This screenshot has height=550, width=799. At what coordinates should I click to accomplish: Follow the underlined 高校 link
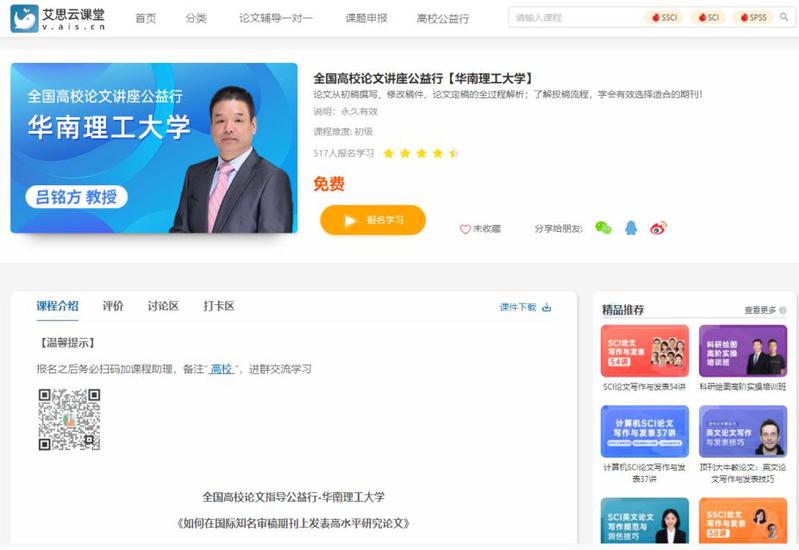click(221, 369)
